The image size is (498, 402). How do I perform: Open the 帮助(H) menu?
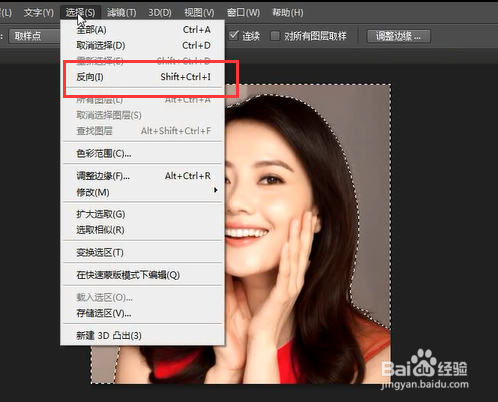[x=288, y=13]
